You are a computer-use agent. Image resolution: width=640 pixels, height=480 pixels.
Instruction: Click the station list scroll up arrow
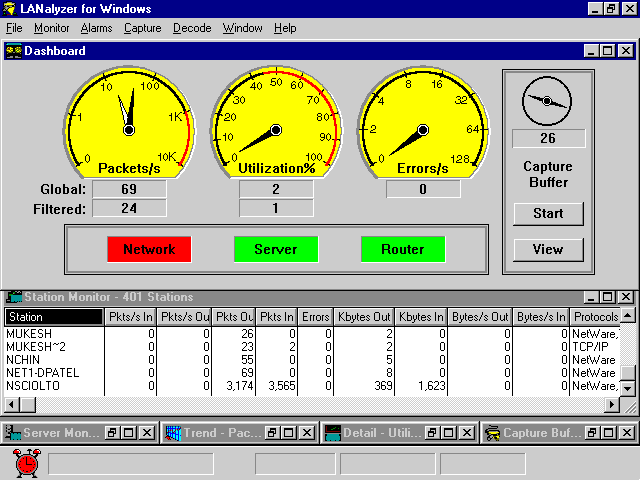click(627, 315)
